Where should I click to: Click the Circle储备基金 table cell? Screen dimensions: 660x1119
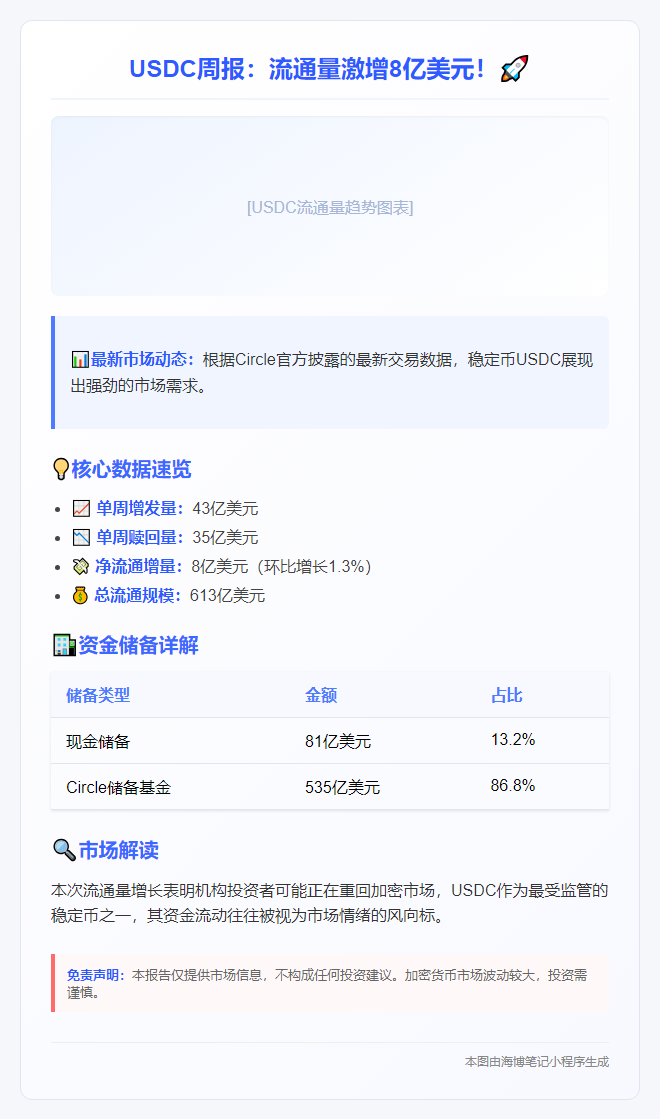[118, 787]
